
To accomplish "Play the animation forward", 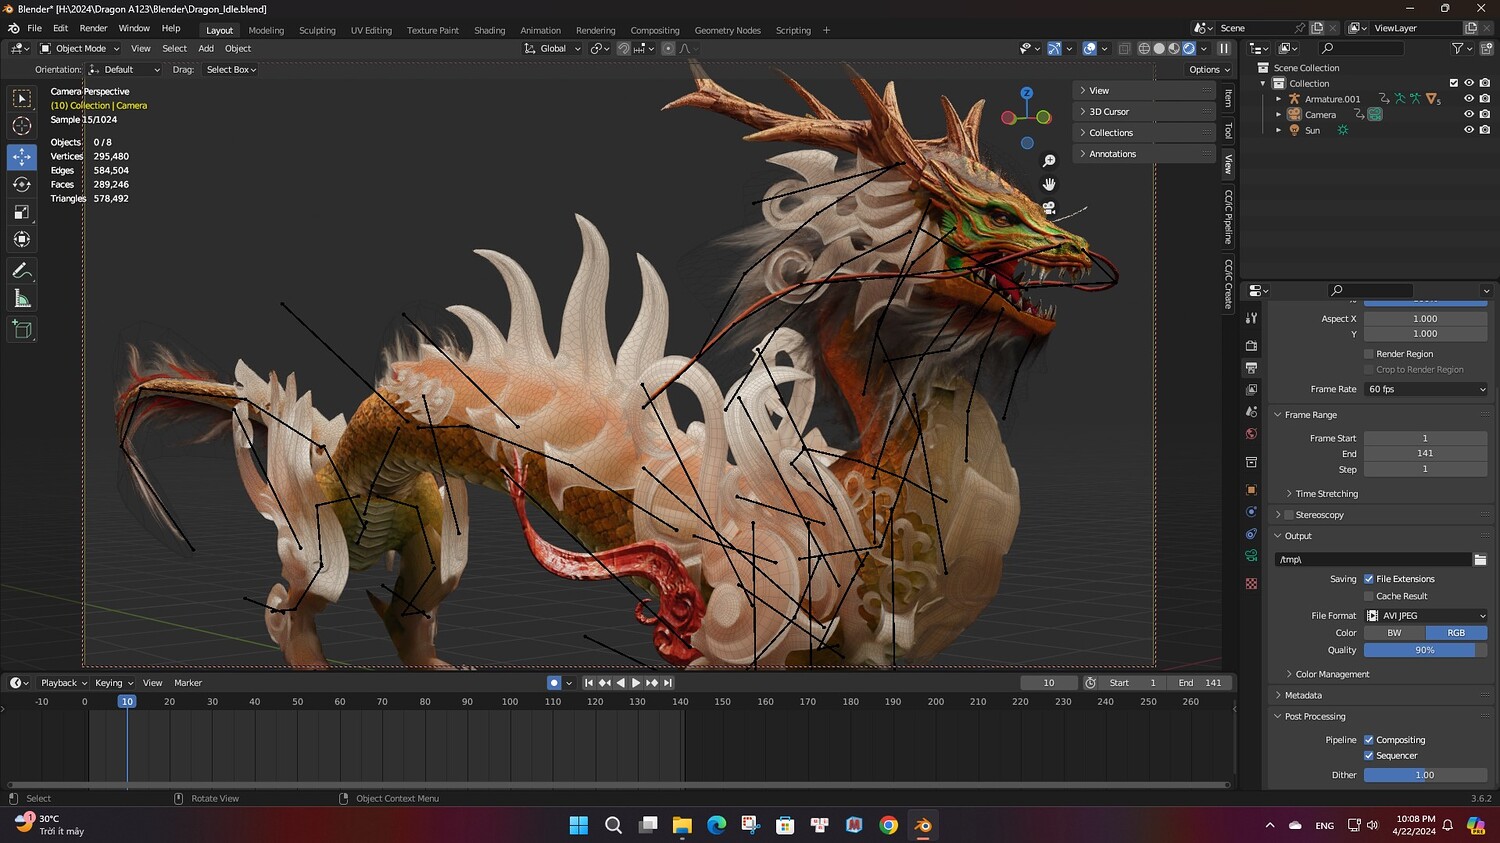I will (x=636, y=683).
